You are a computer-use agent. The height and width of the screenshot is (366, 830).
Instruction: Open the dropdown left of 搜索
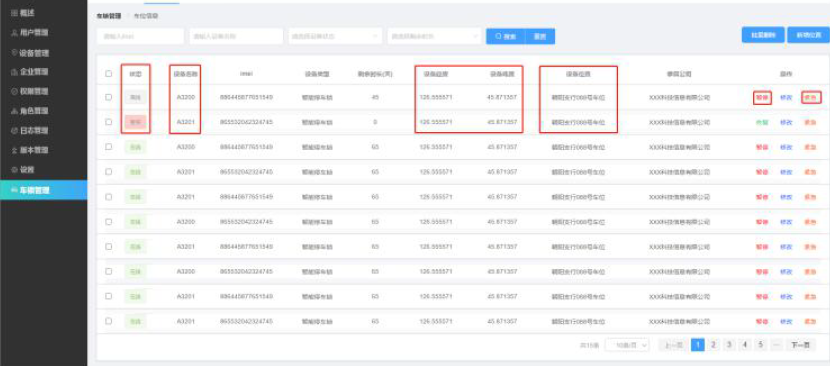(434, 36)
